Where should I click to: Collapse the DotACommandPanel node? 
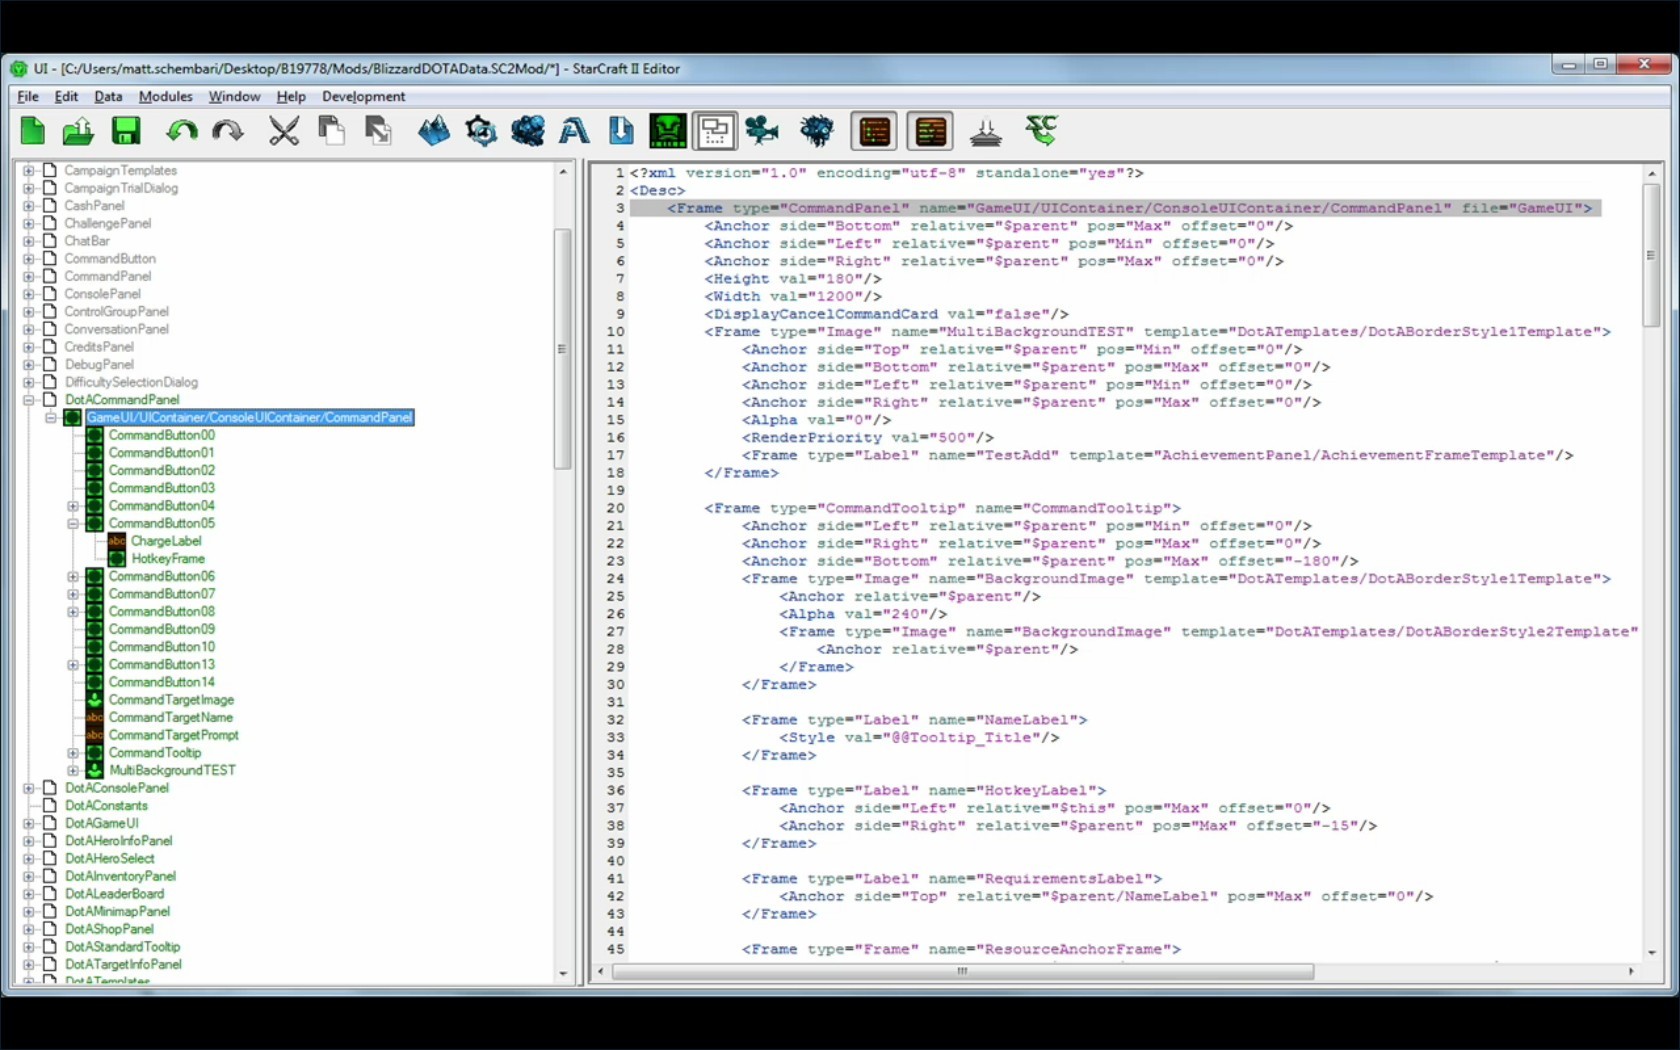coord(28,399)
